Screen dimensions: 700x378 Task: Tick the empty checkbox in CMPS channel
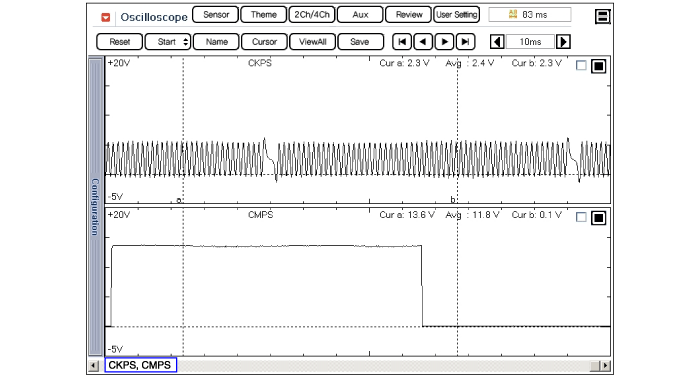click(581, 217)
